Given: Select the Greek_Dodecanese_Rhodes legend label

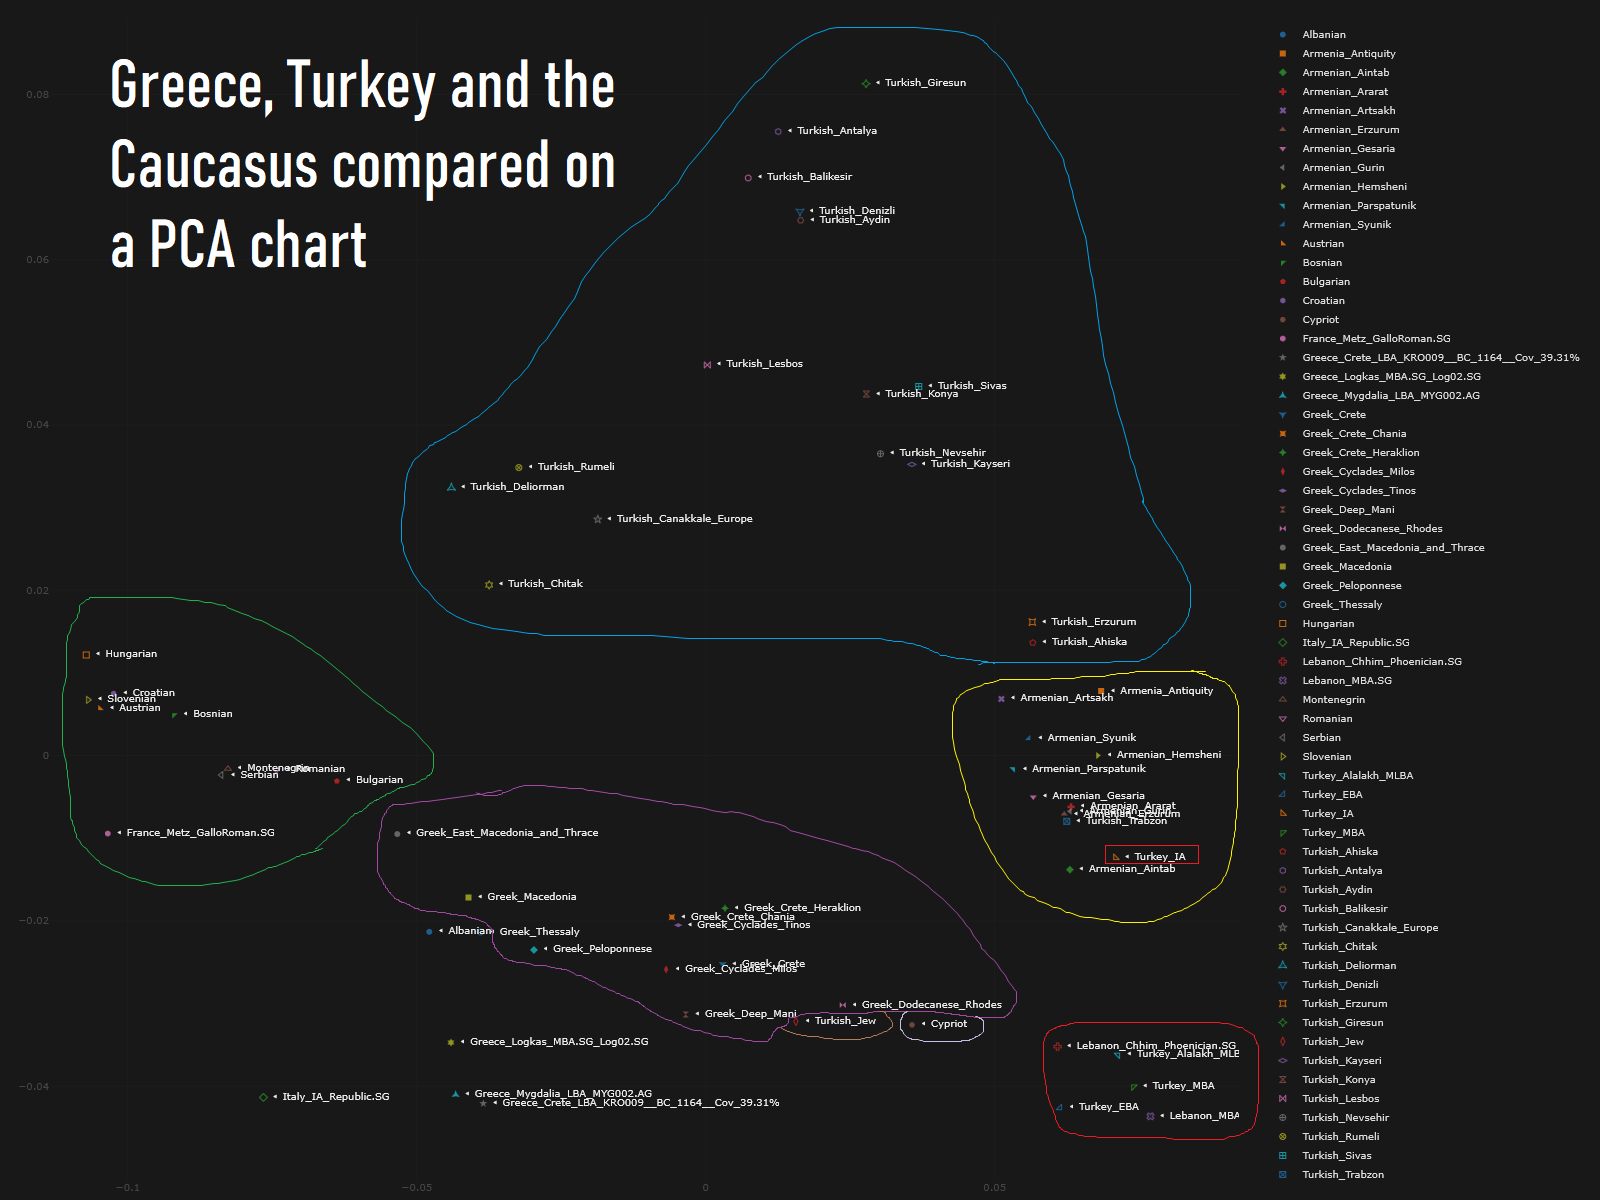Looking at the screenshot, I should (1372, 529).
